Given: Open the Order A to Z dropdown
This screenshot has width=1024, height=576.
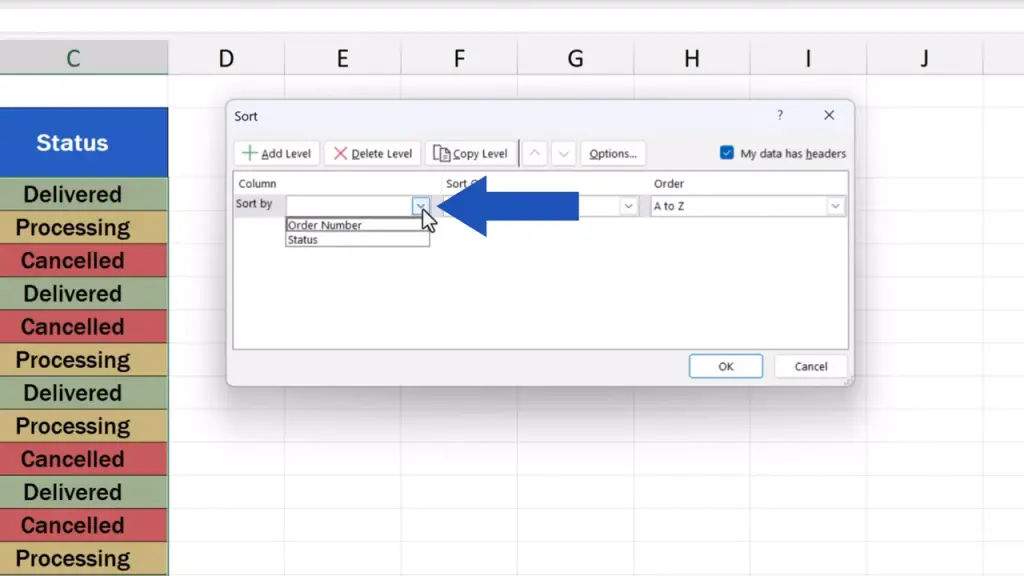Looking at the screenshot, I should (x=835, y=206).
